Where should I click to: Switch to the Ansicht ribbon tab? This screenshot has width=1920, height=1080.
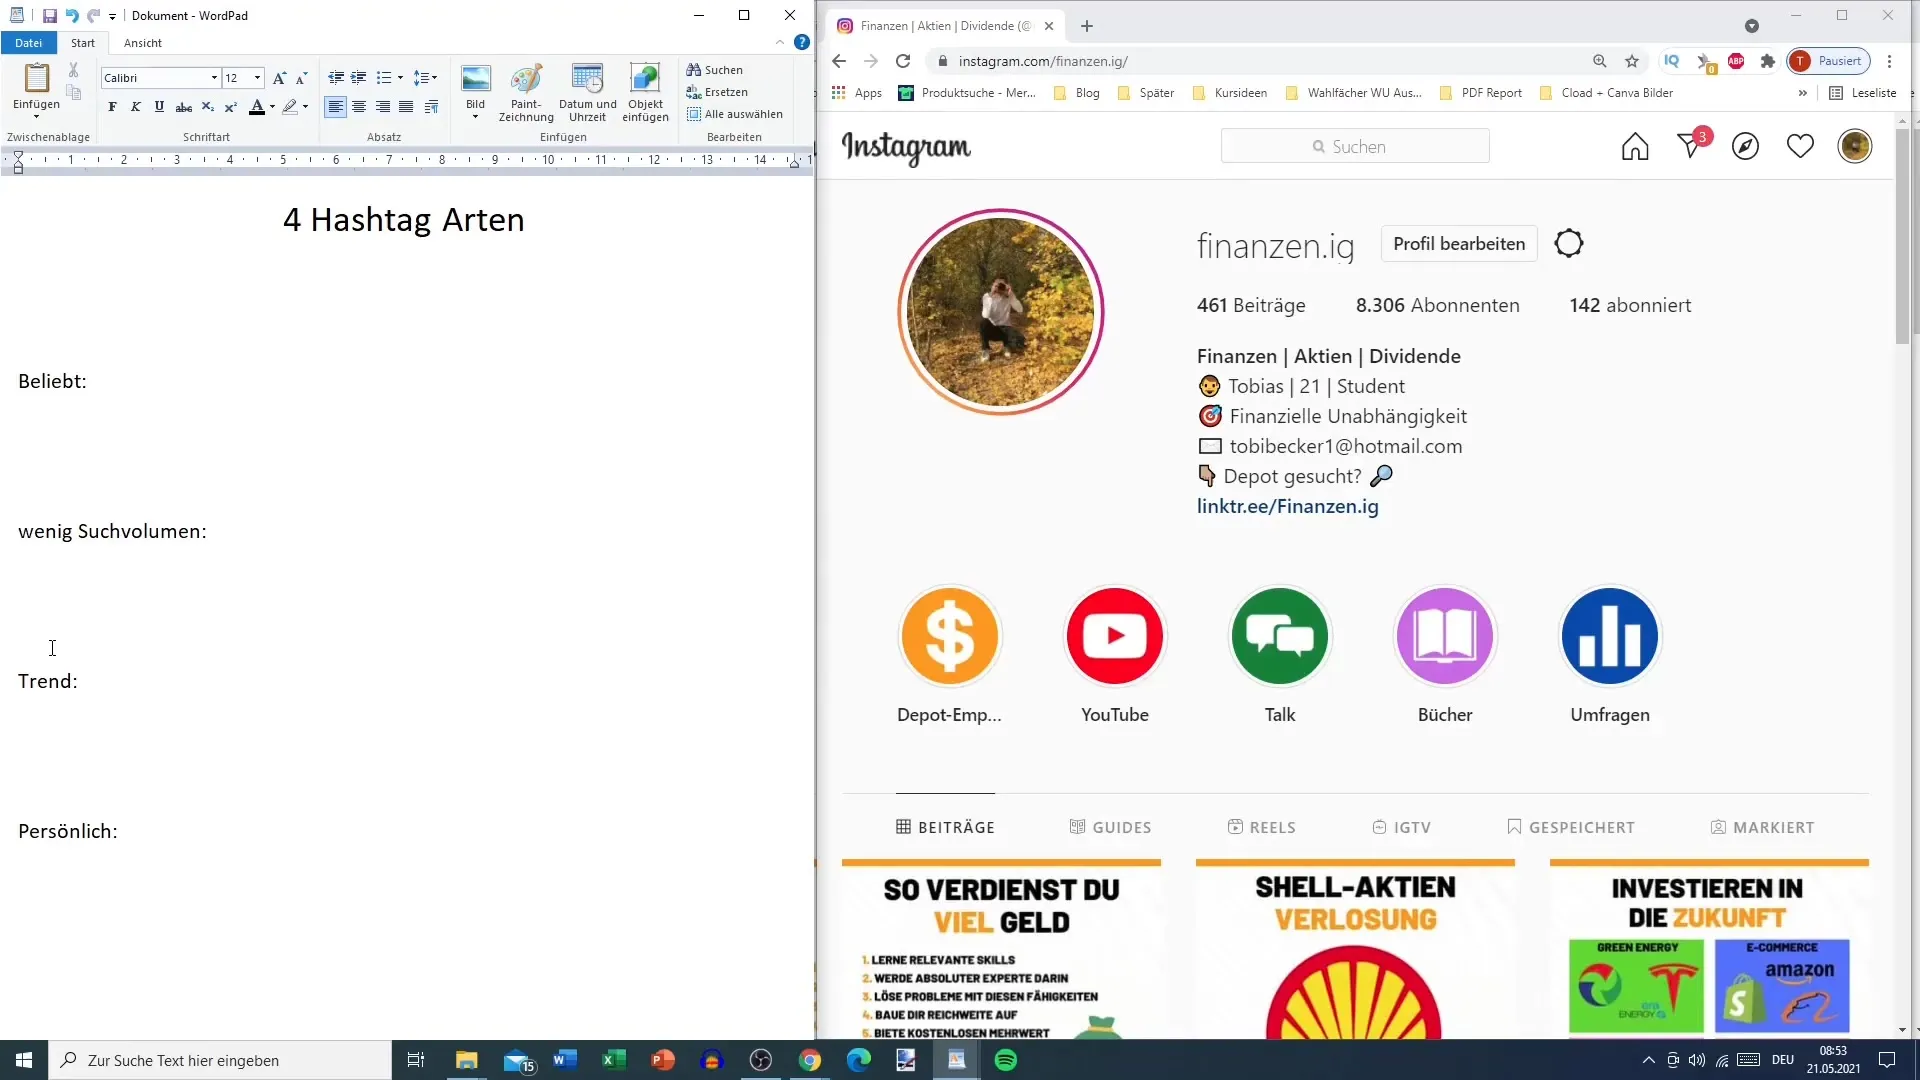pos(143,43)
